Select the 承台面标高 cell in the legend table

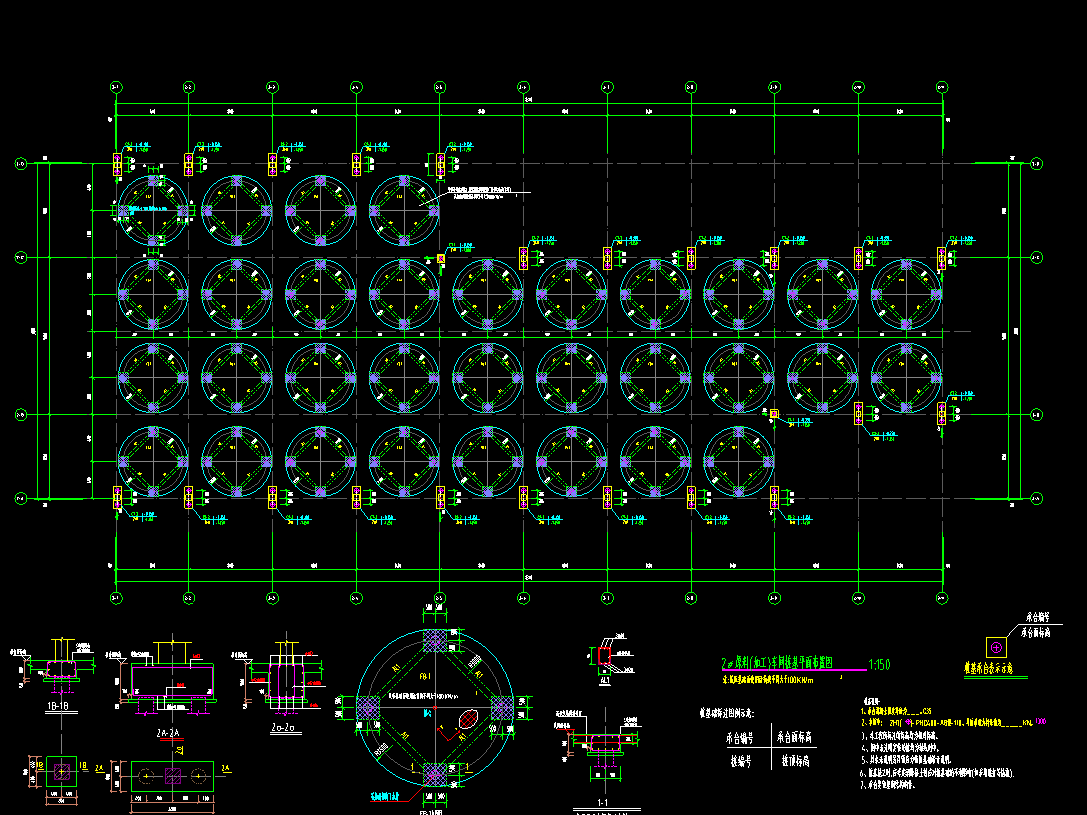794,737
